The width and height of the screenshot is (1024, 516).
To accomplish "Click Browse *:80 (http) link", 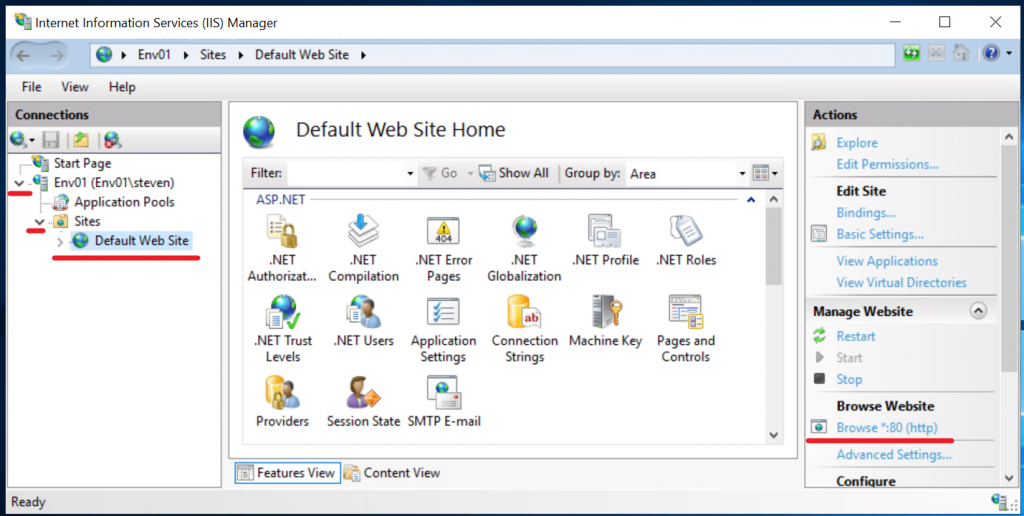I will pos(887,427).
